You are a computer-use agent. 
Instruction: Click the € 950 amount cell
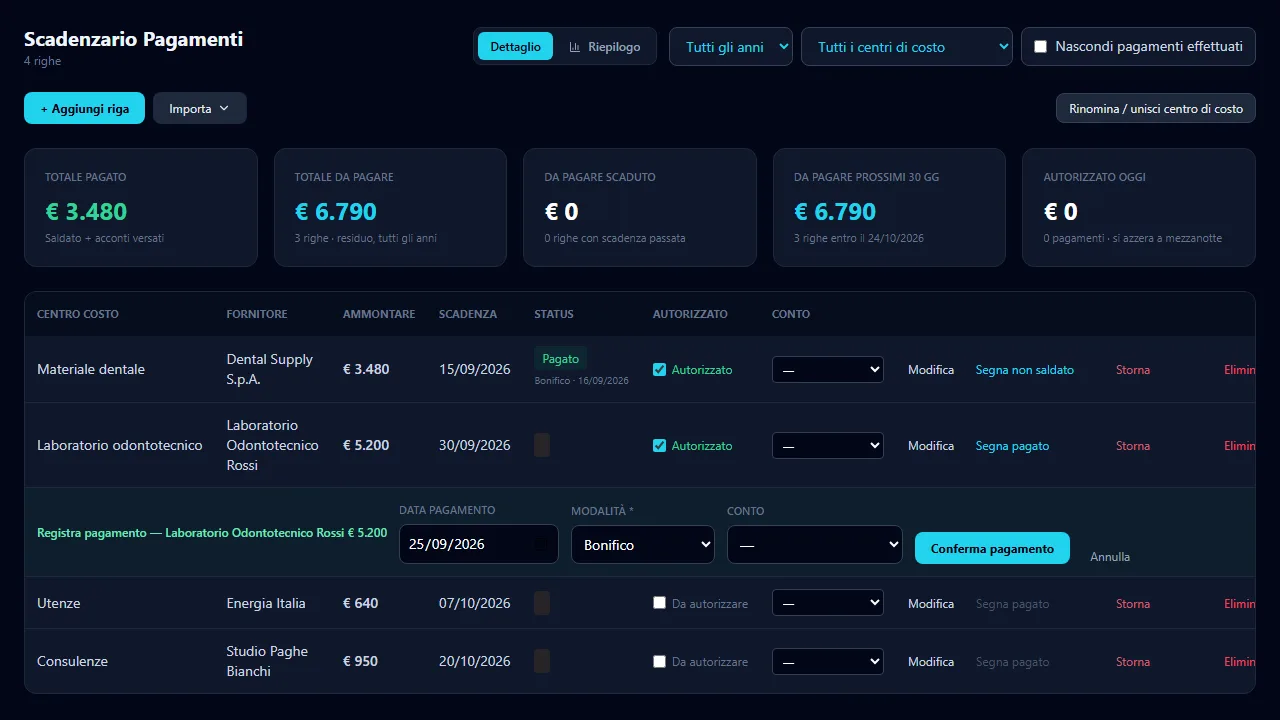361,661
